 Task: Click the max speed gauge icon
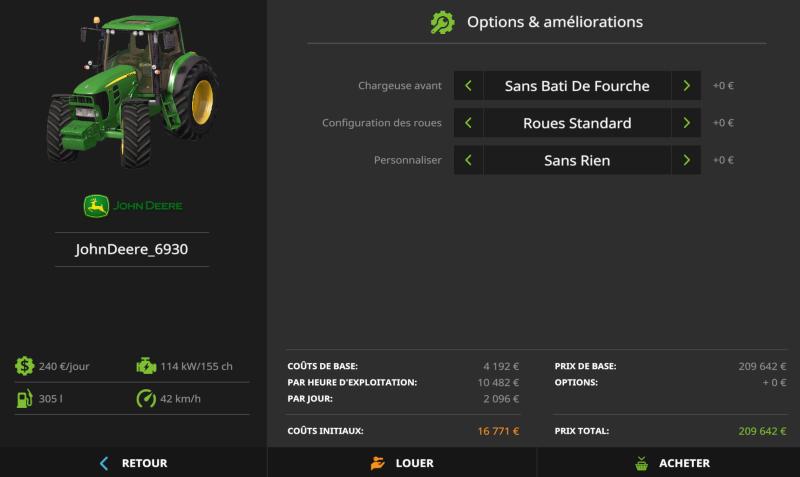(146, 399)
